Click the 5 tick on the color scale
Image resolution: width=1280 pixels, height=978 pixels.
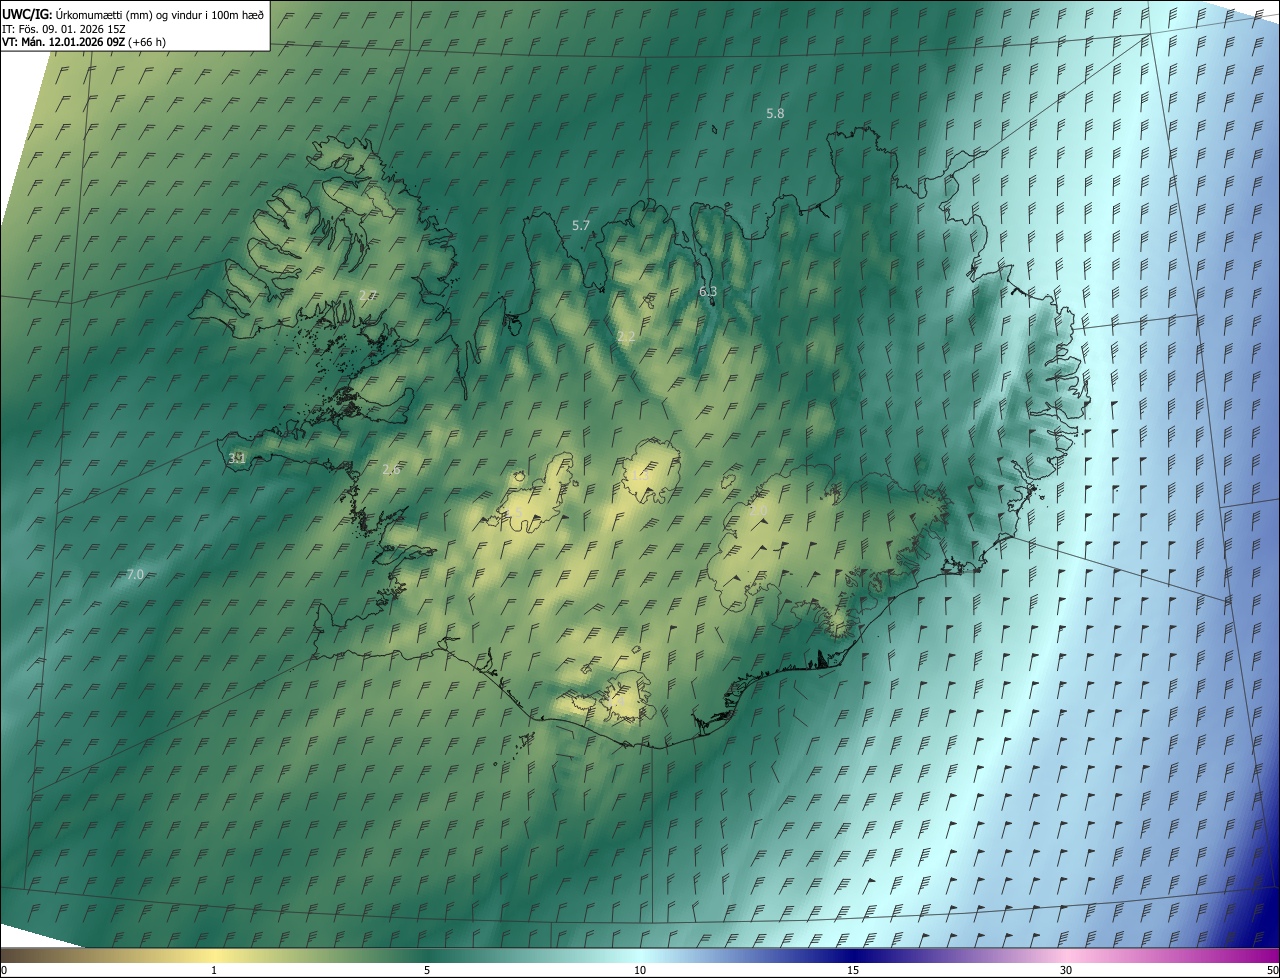pyautogui.click(x=427, y=970)
